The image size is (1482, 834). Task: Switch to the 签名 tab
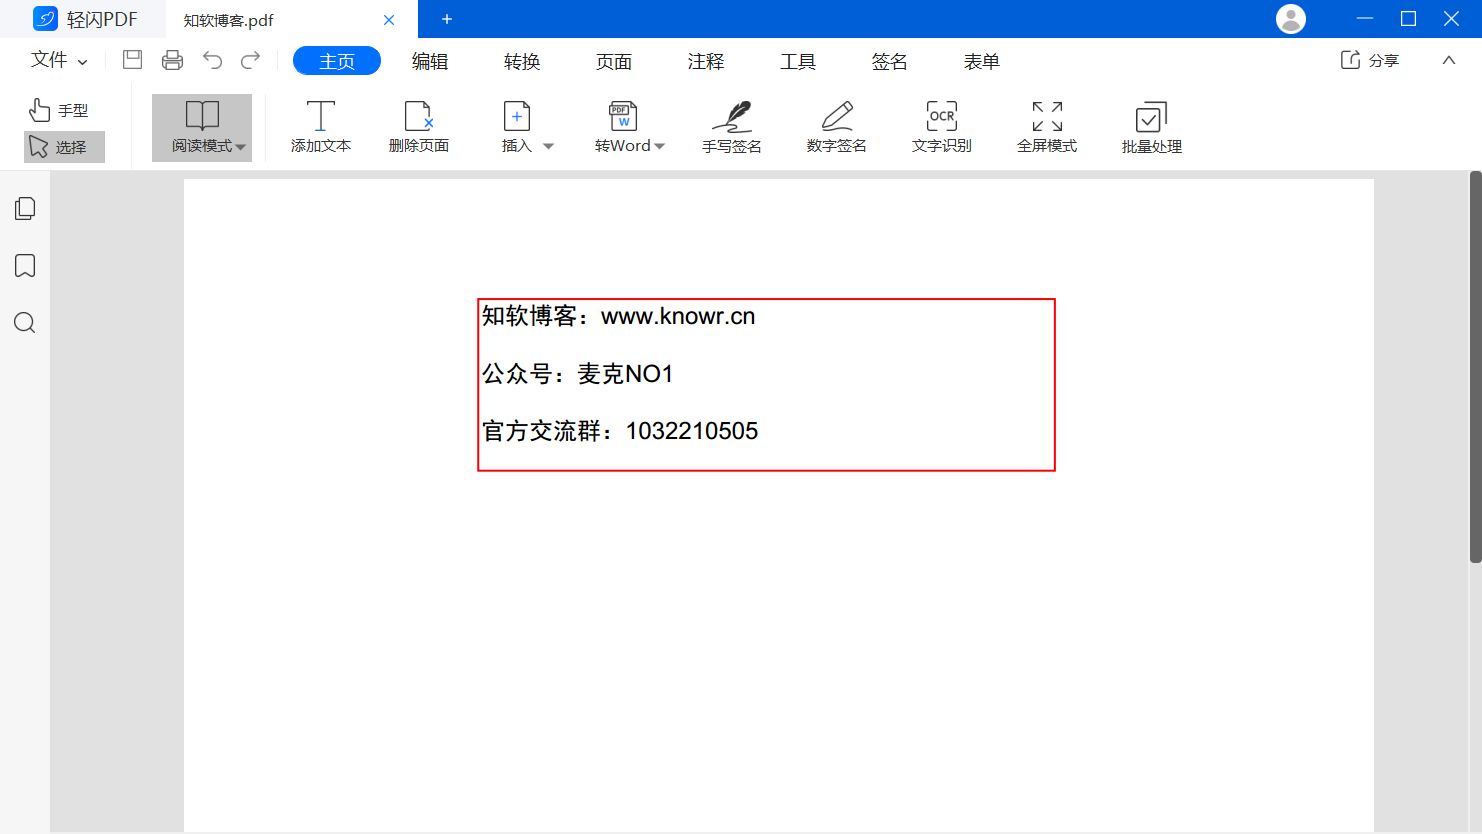889,61
